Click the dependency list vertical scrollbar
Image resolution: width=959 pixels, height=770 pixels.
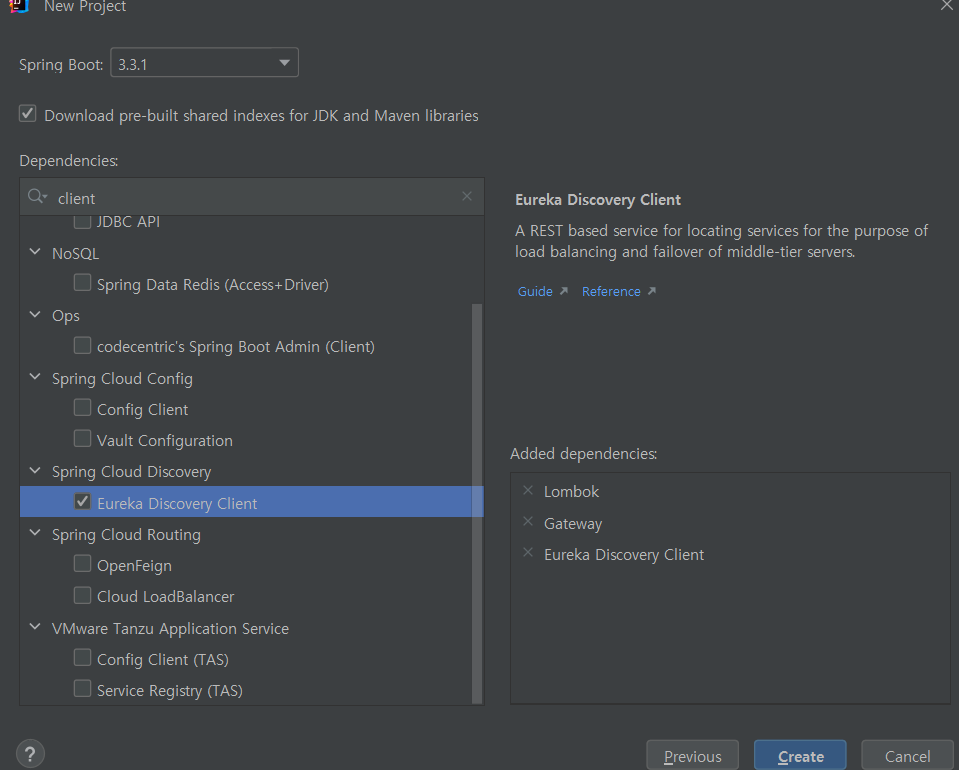(477, 503)
